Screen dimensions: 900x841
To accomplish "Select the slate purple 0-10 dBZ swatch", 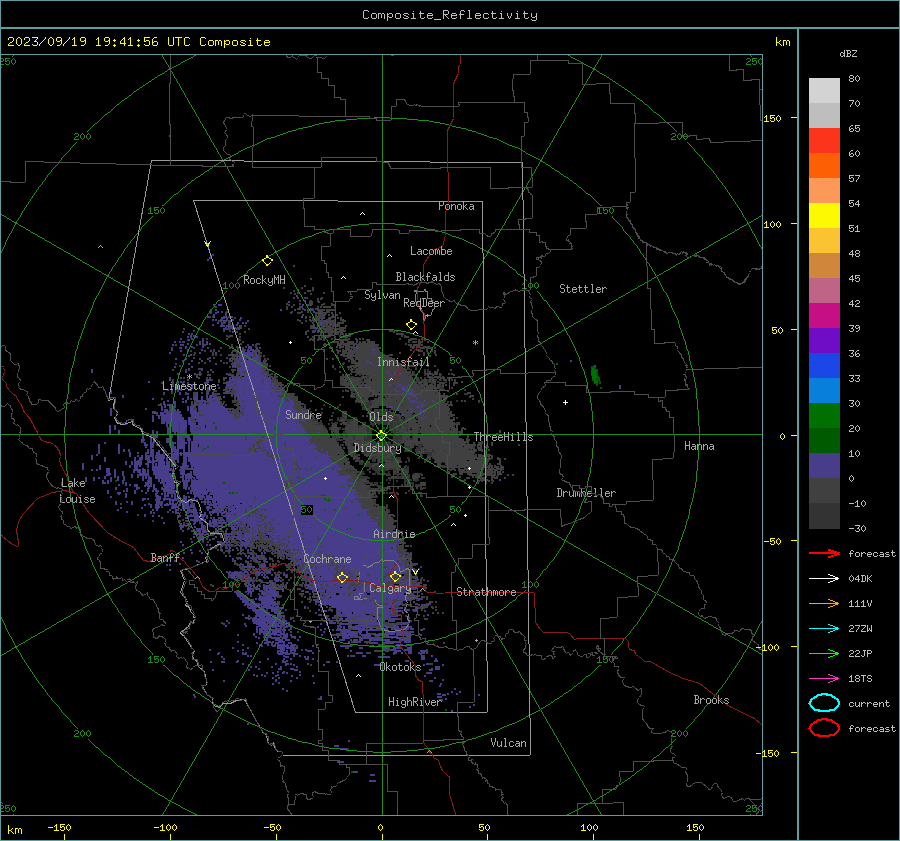I will click(x=824, y=466).
